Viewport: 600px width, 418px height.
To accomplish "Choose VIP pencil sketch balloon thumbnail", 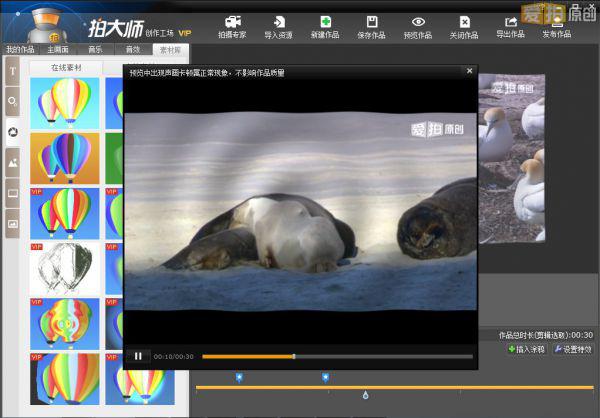I will (x=65, y=268).
